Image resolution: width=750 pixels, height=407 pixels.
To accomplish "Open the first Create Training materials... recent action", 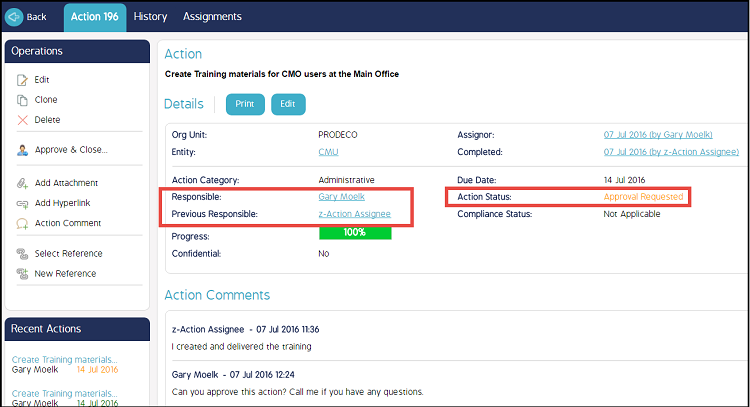I will tap(65, 360).
